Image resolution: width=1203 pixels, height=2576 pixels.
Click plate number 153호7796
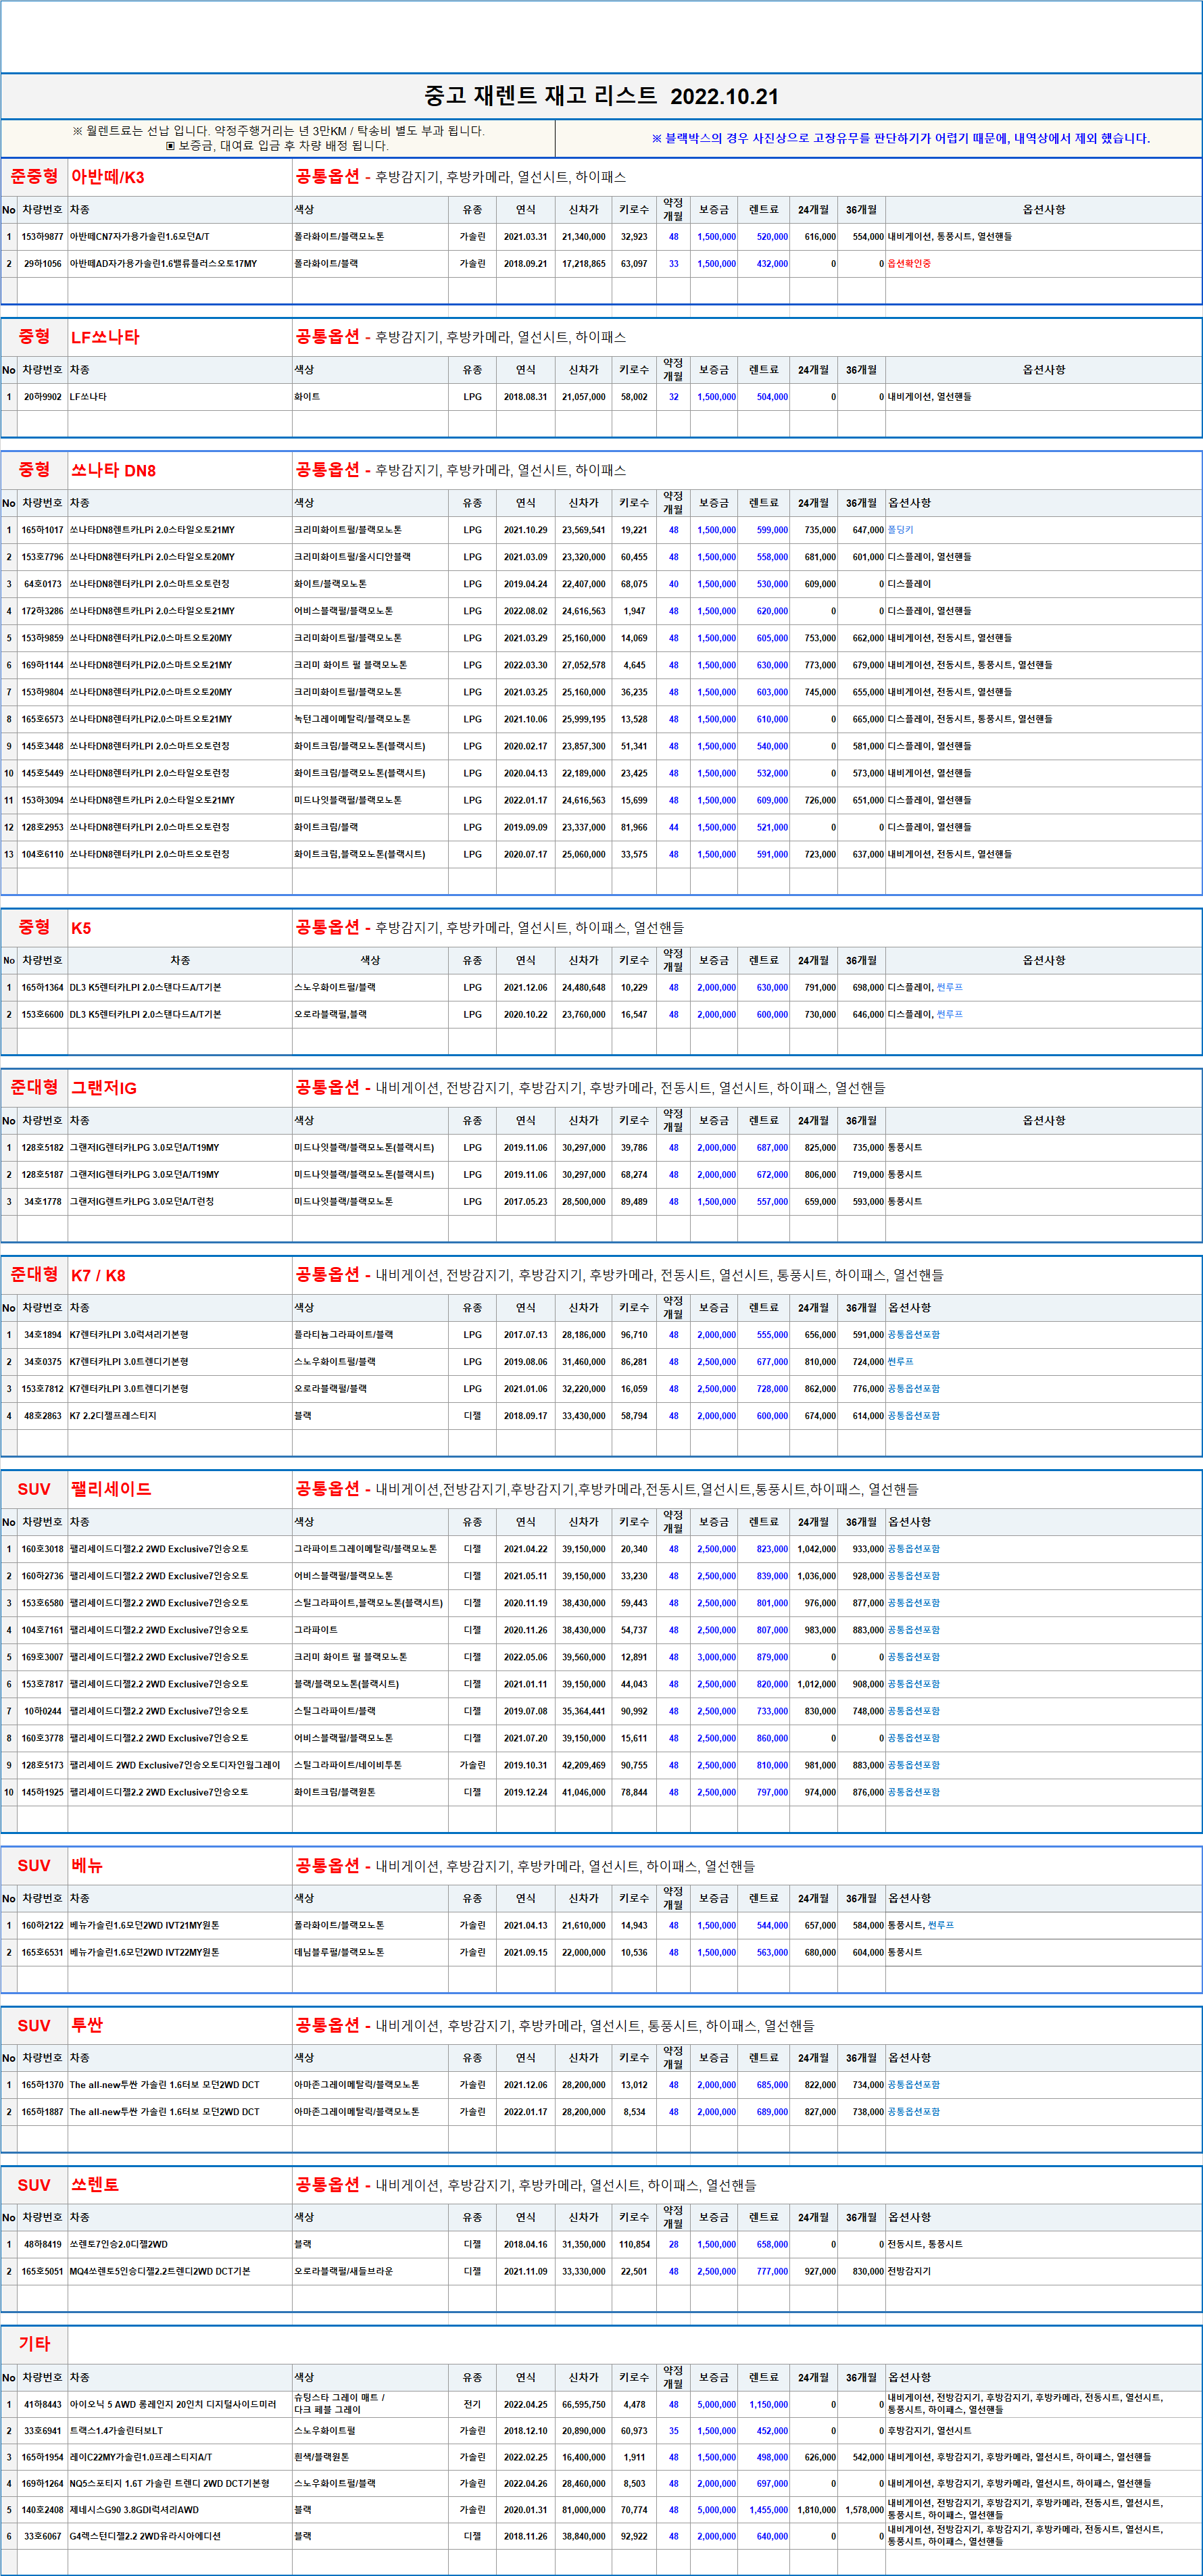pos(42,557)
